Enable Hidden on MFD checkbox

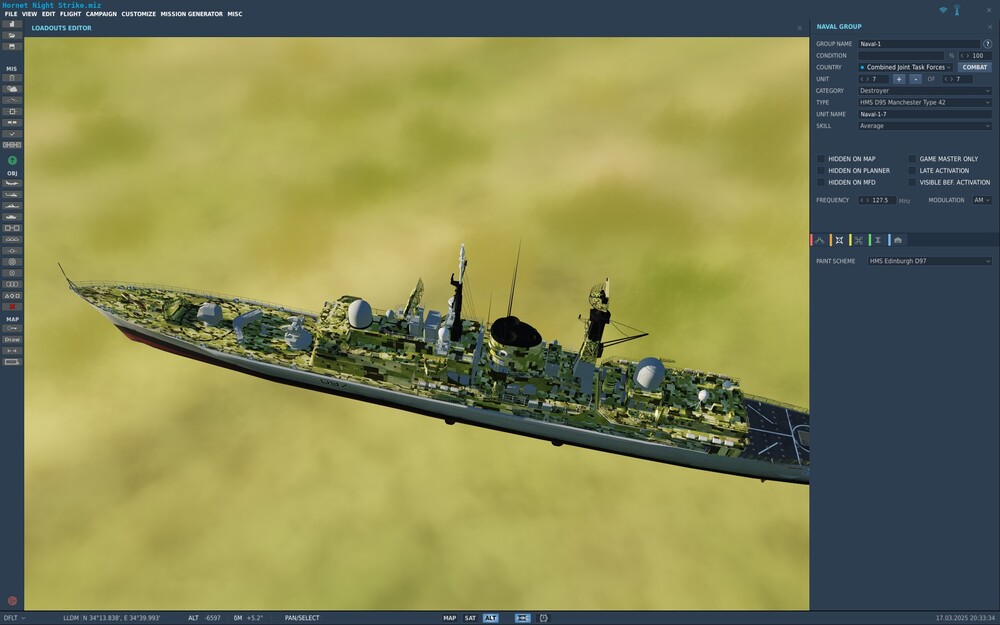[x=821, y=182]
